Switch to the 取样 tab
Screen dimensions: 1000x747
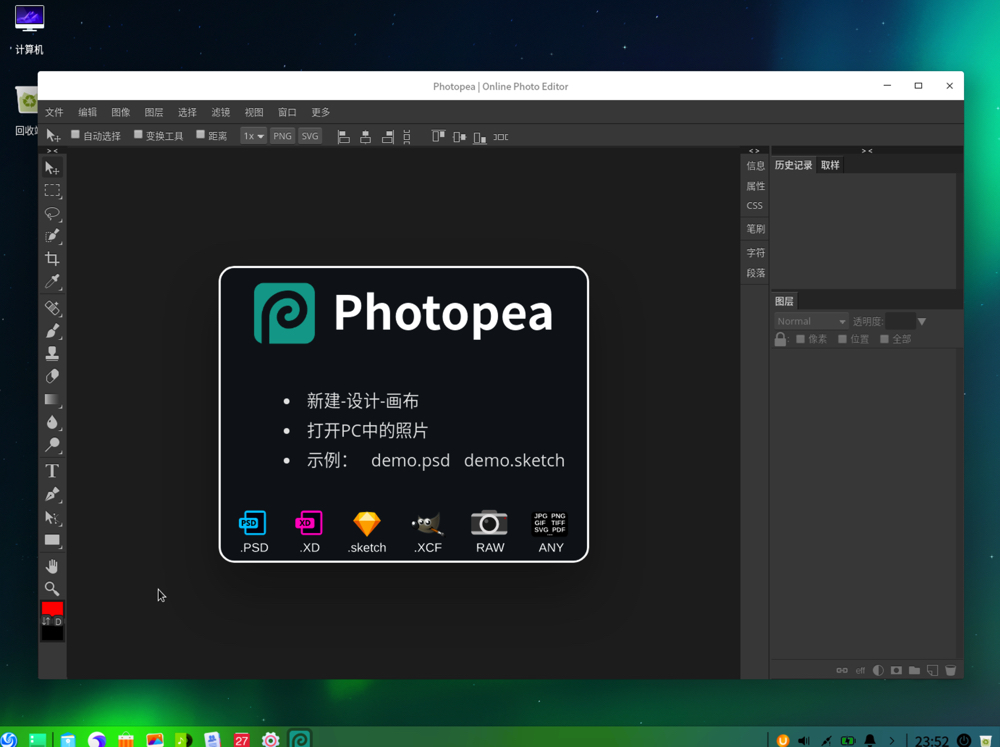tap(830, 165)
